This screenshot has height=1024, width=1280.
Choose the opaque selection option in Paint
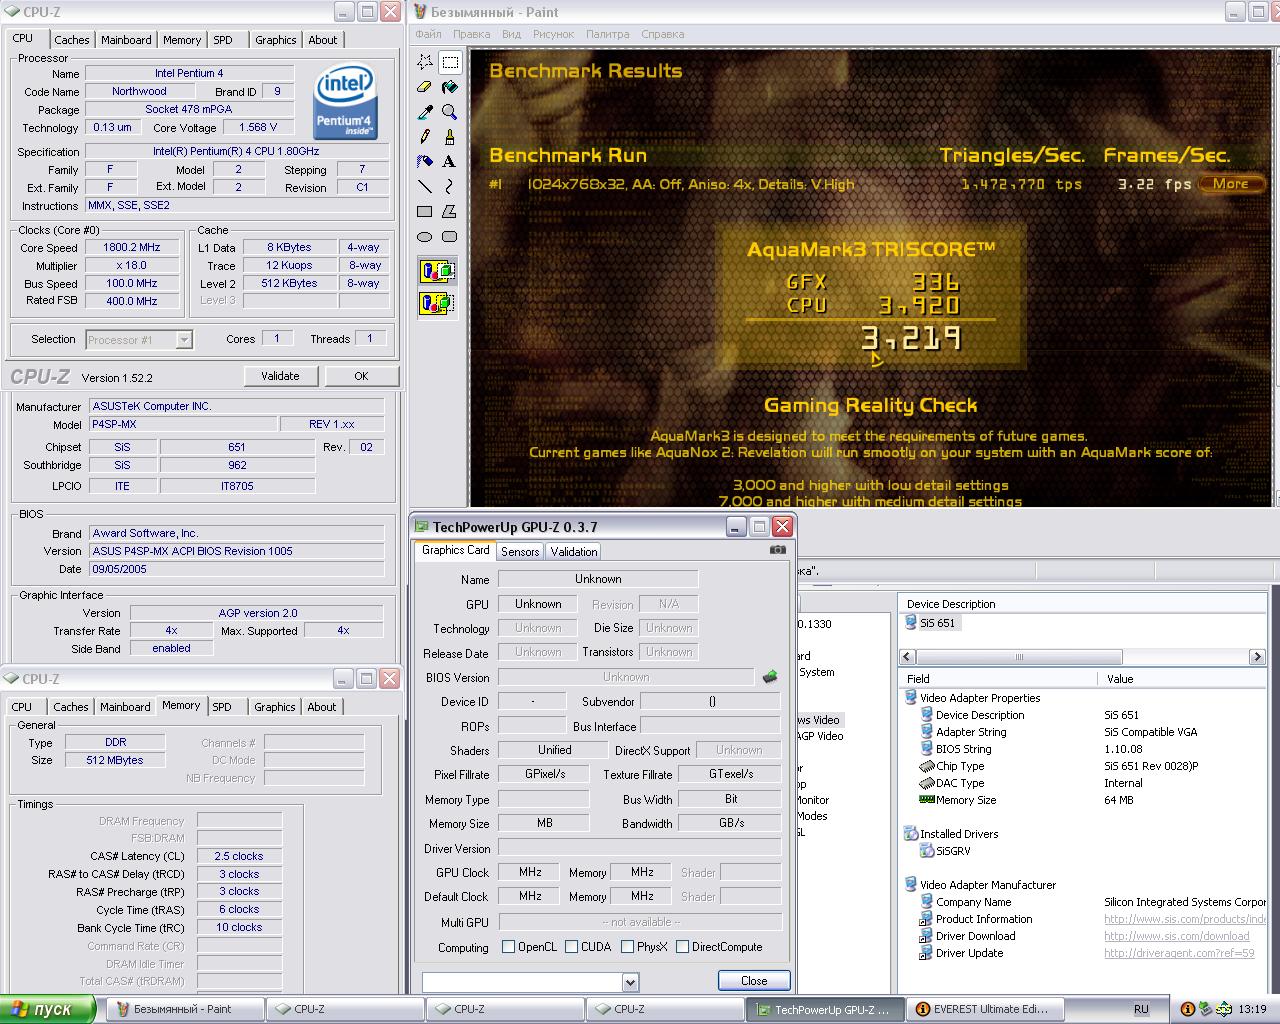(x=437, y=270)
